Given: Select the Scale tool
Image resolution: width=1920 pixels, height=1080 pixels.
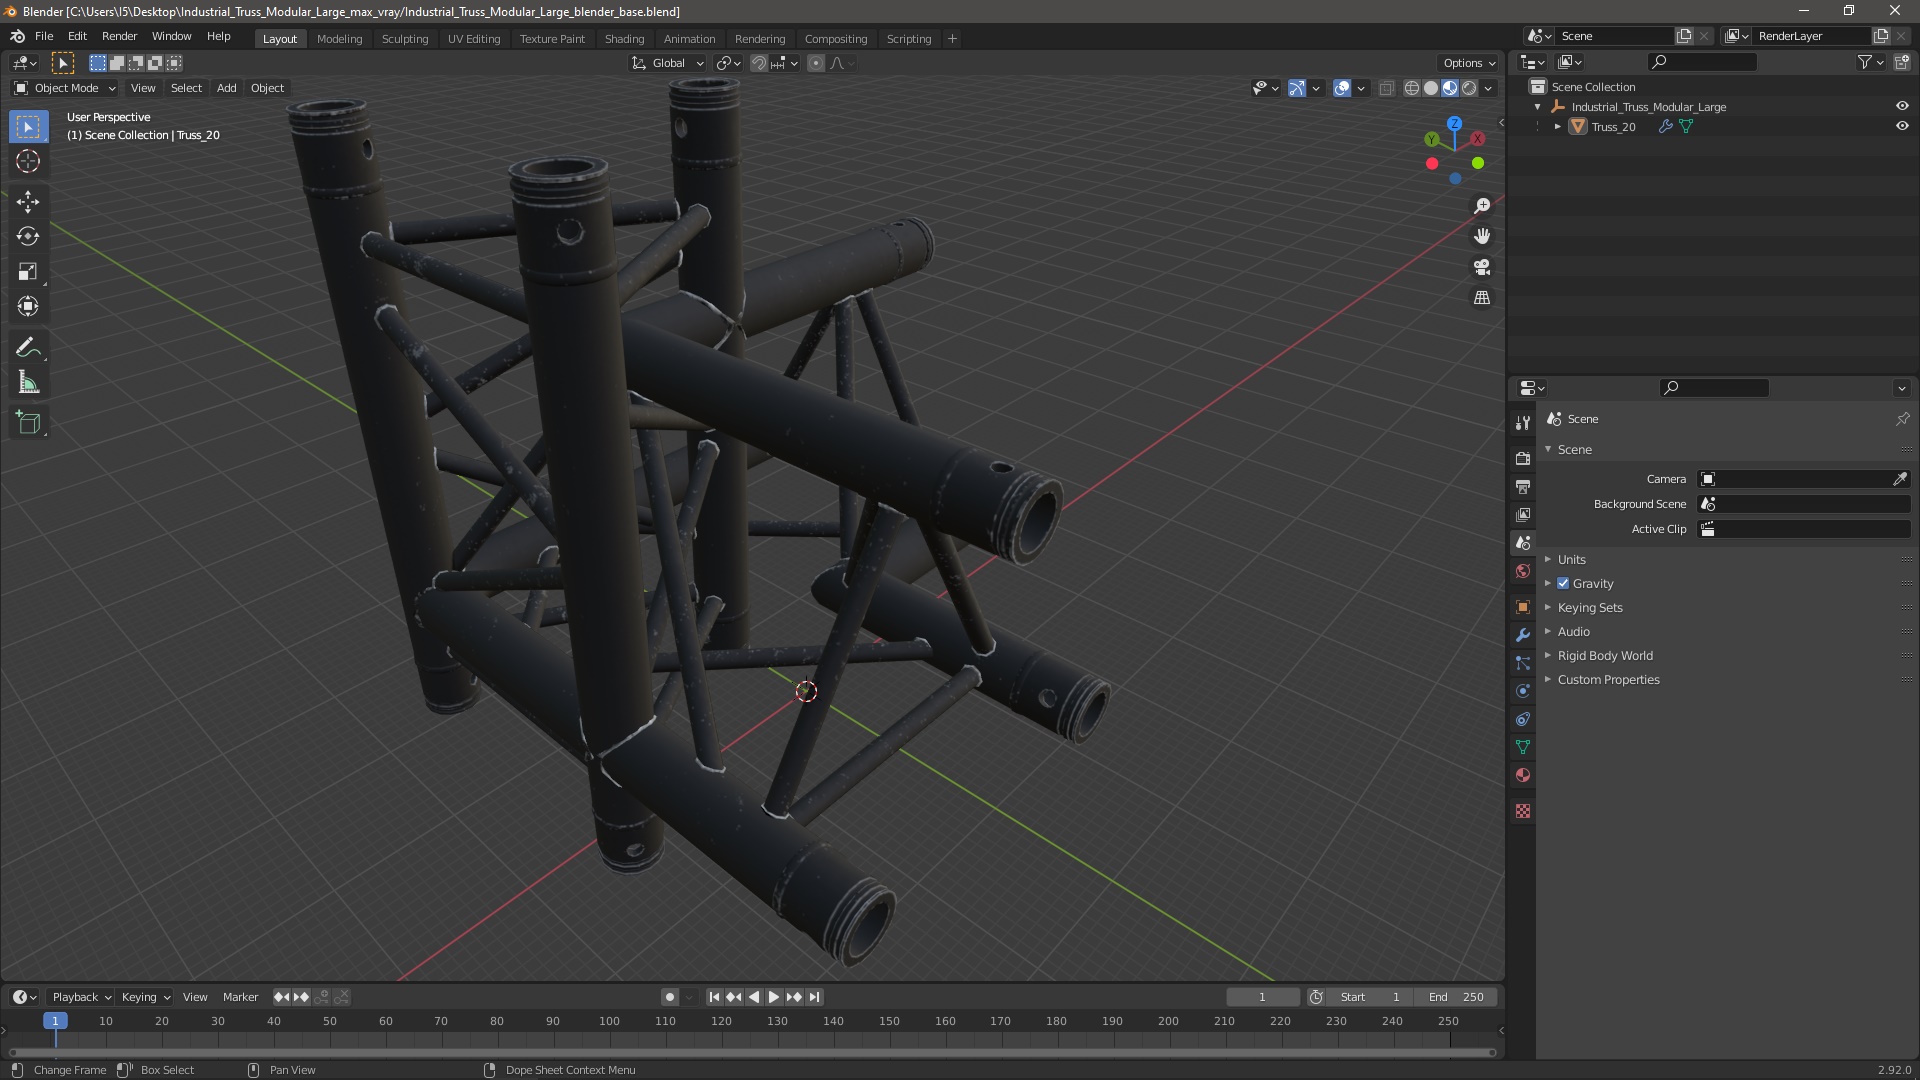Looking at the screenshot, I should [28, 272].
